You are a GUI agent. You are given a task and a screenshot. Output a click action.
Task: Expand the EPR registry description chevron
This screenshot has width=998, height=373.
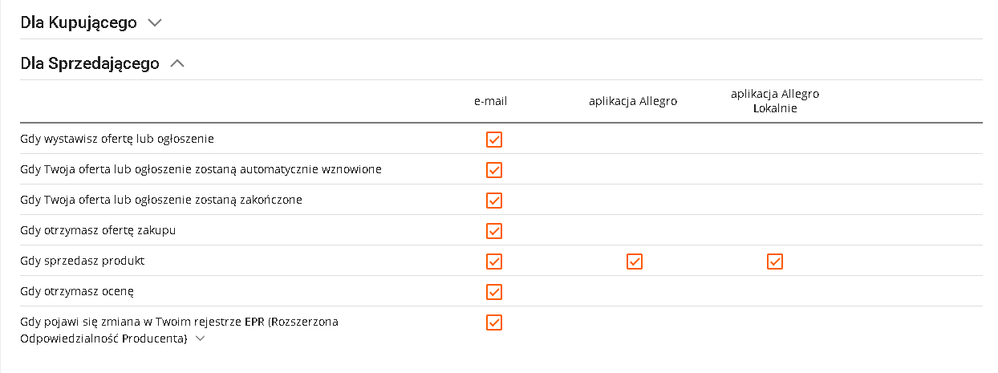pyautogui.click(x=200, y=339)
